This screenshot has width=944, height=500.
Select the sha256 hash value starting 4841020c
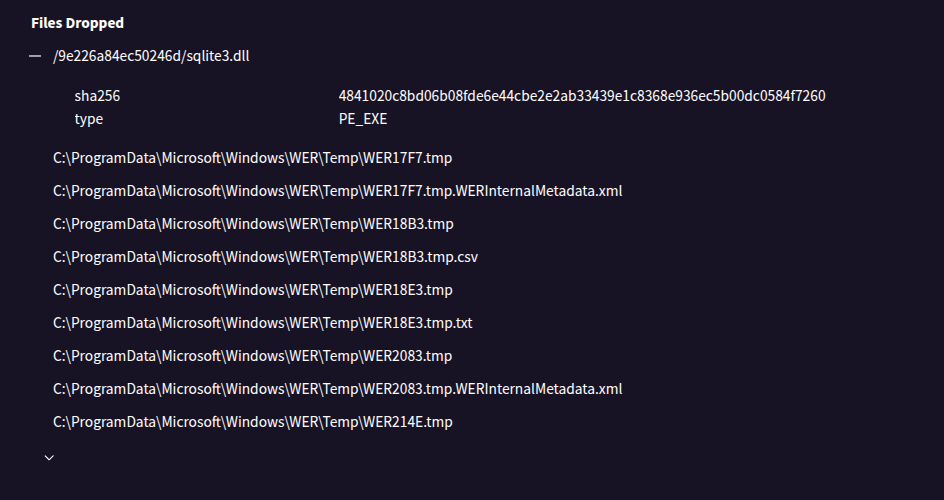582,96
